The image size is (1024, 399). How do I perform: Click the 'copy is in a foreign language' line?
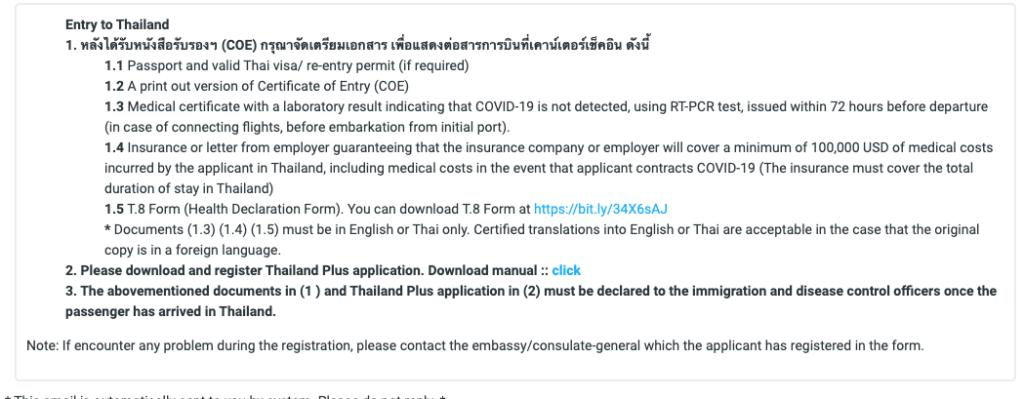193,250
